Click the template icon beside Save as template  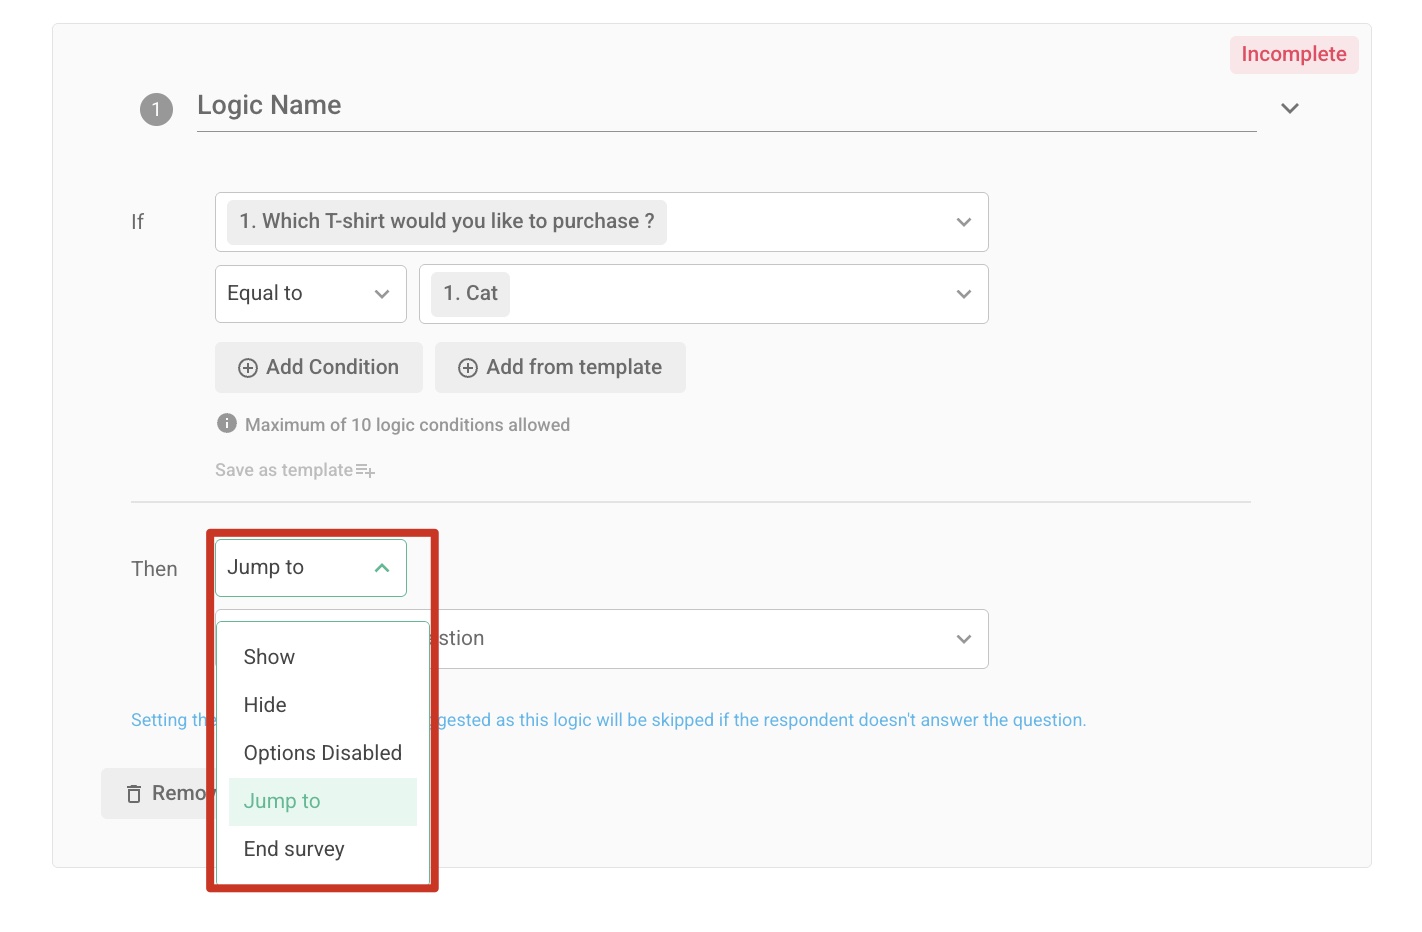[366, 470]
